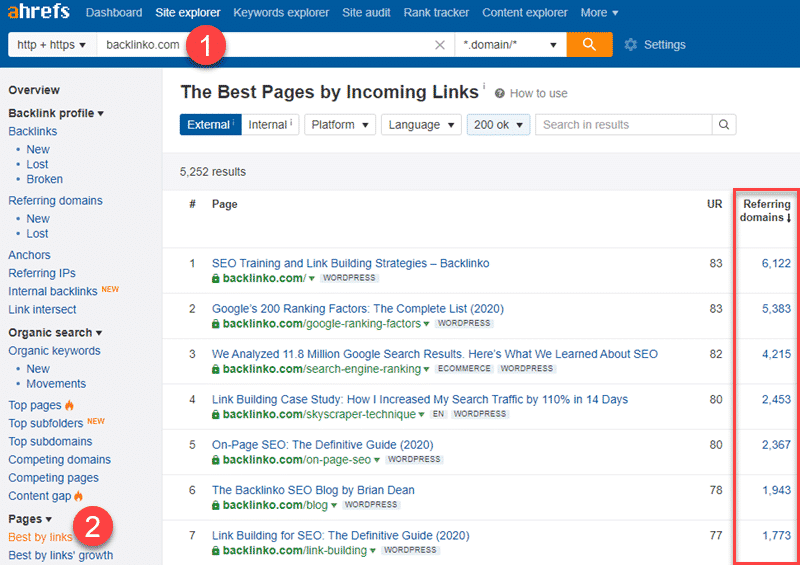Go to Site audit menu item
The image size is (800, 565).
click(x=366, y=13)
